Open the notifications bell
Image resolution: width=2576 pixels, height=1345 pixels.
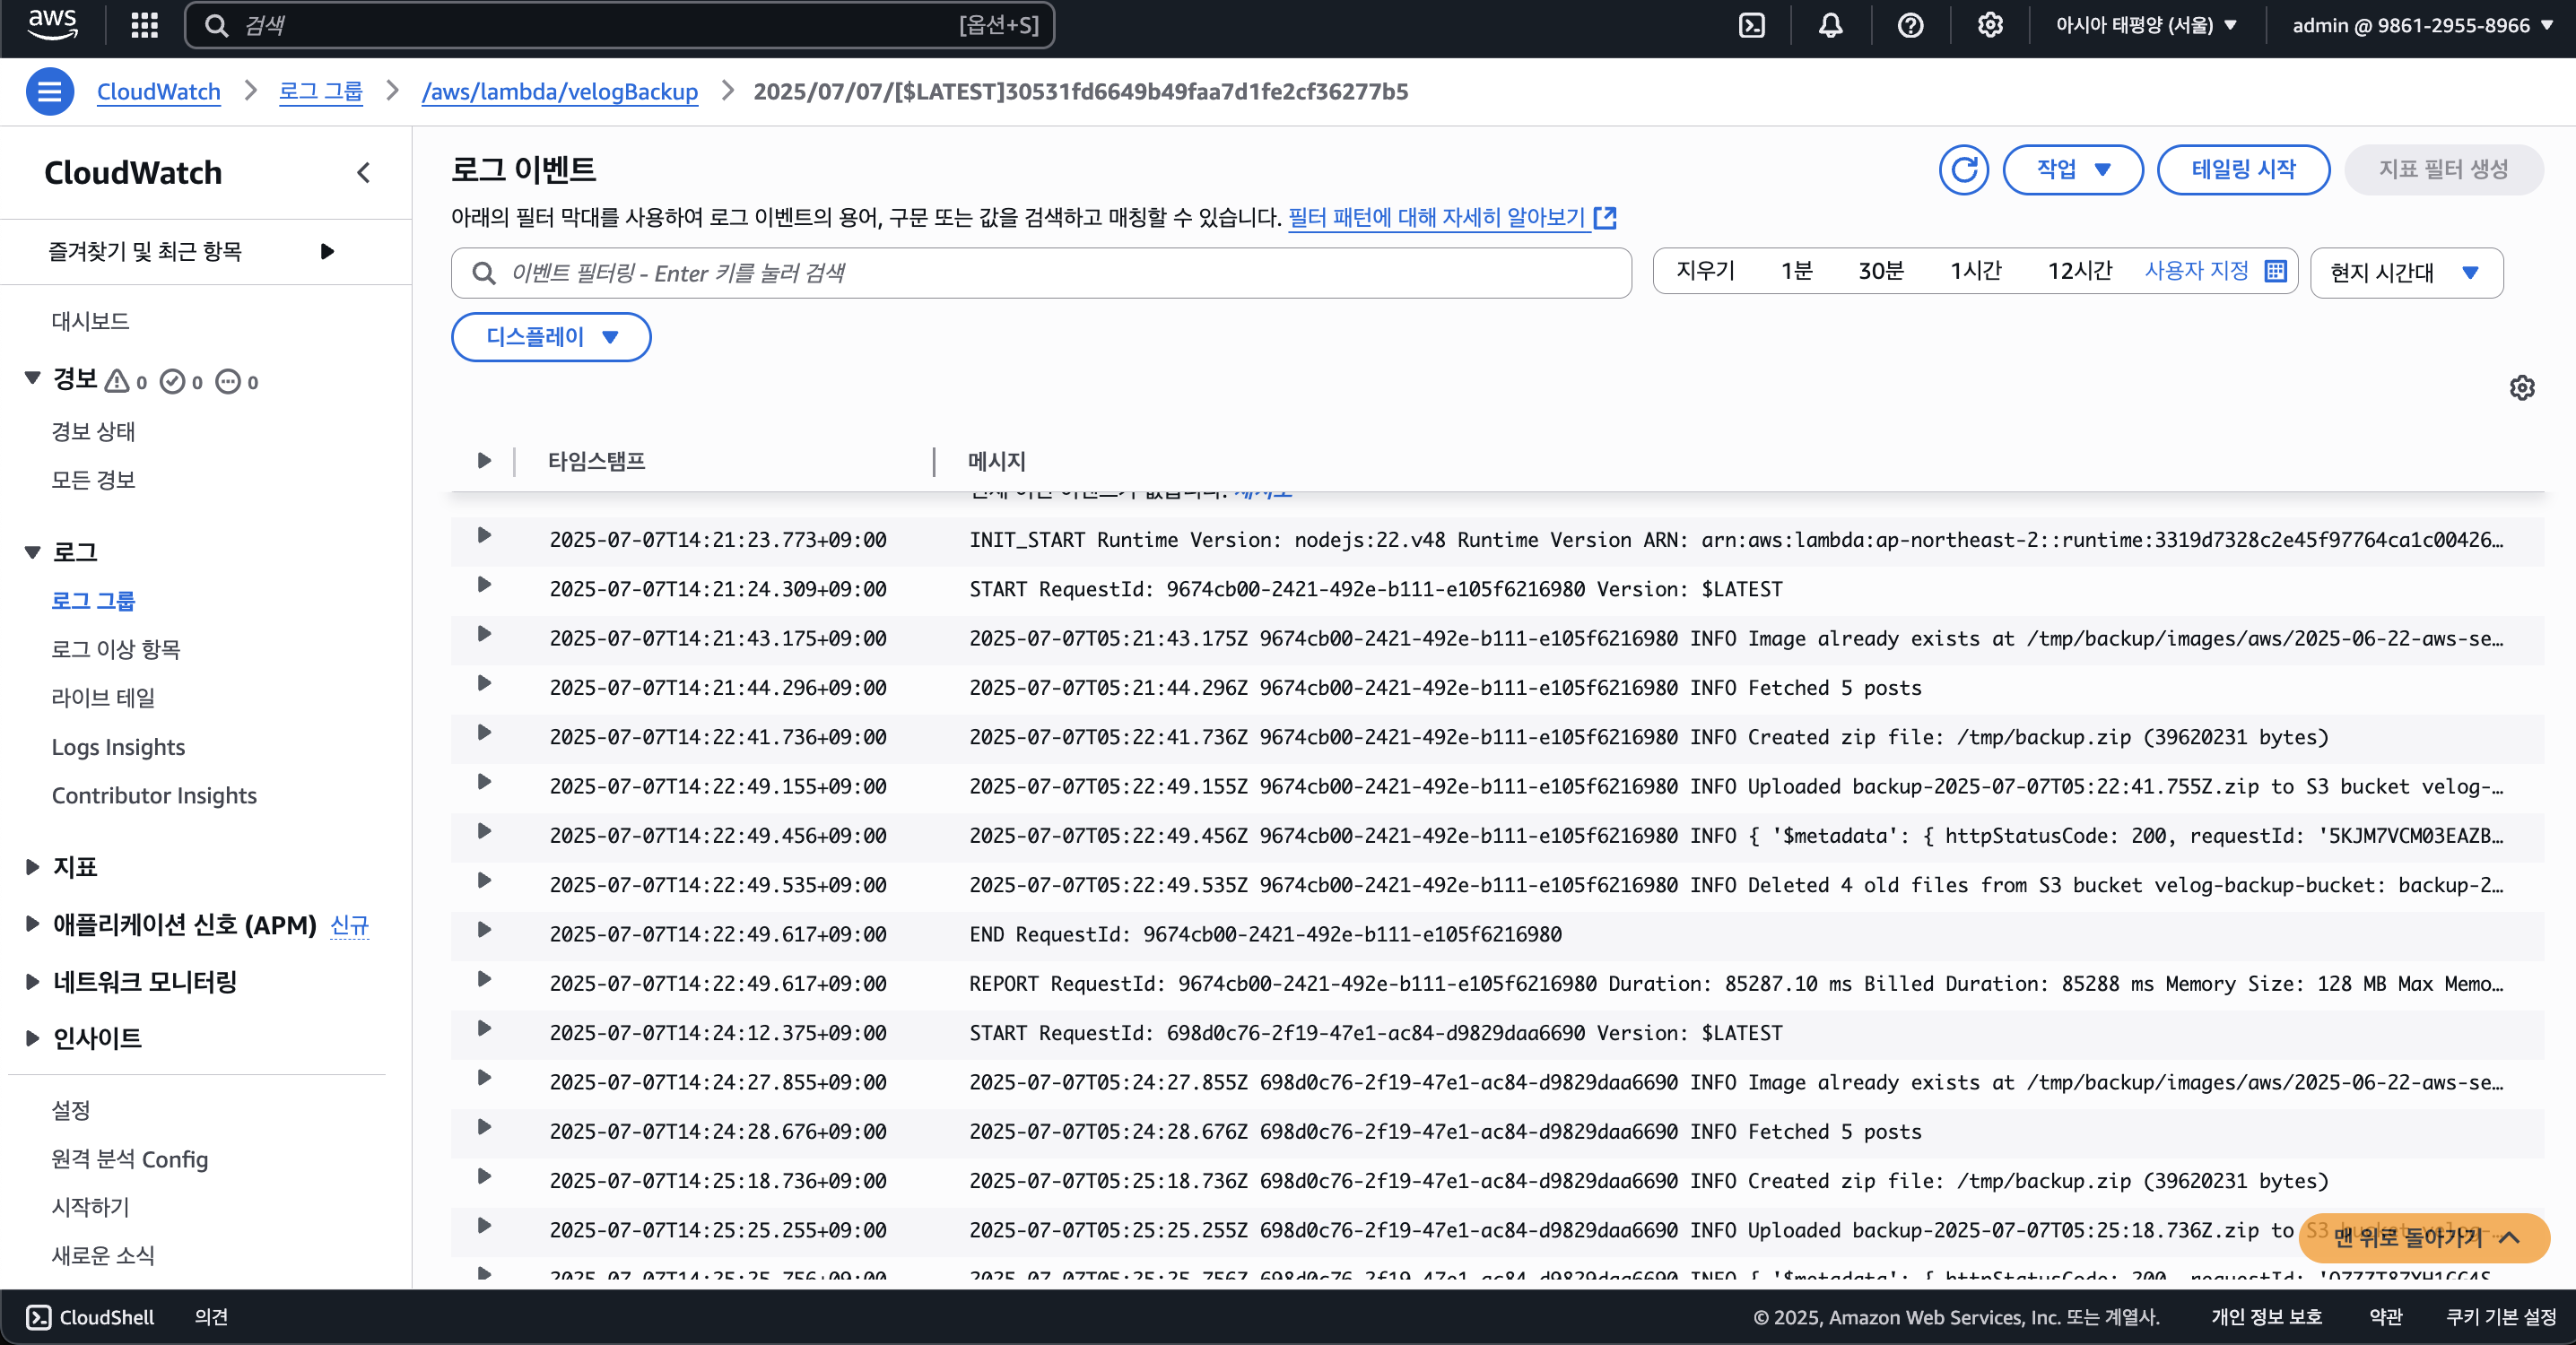[x=1830, y=25]
